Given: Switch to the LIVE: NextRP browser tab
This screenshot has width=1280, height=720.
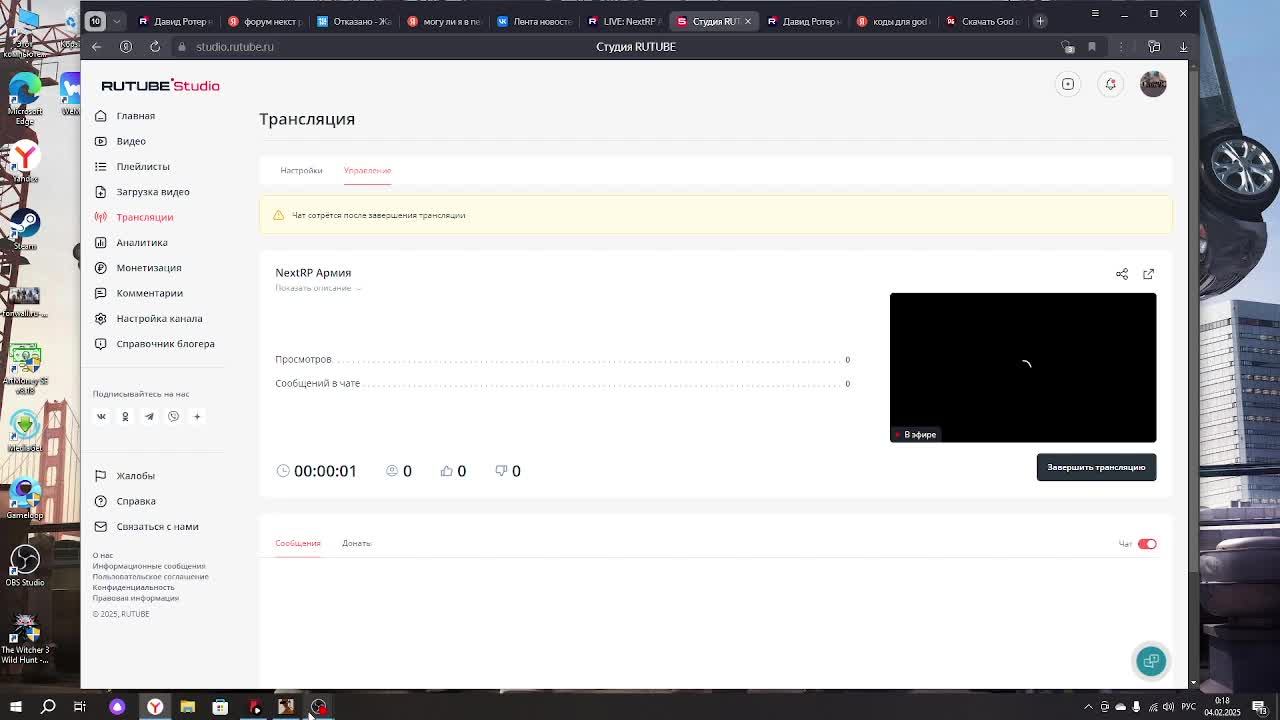Looking at the screenshot, I should coord(626,21).
